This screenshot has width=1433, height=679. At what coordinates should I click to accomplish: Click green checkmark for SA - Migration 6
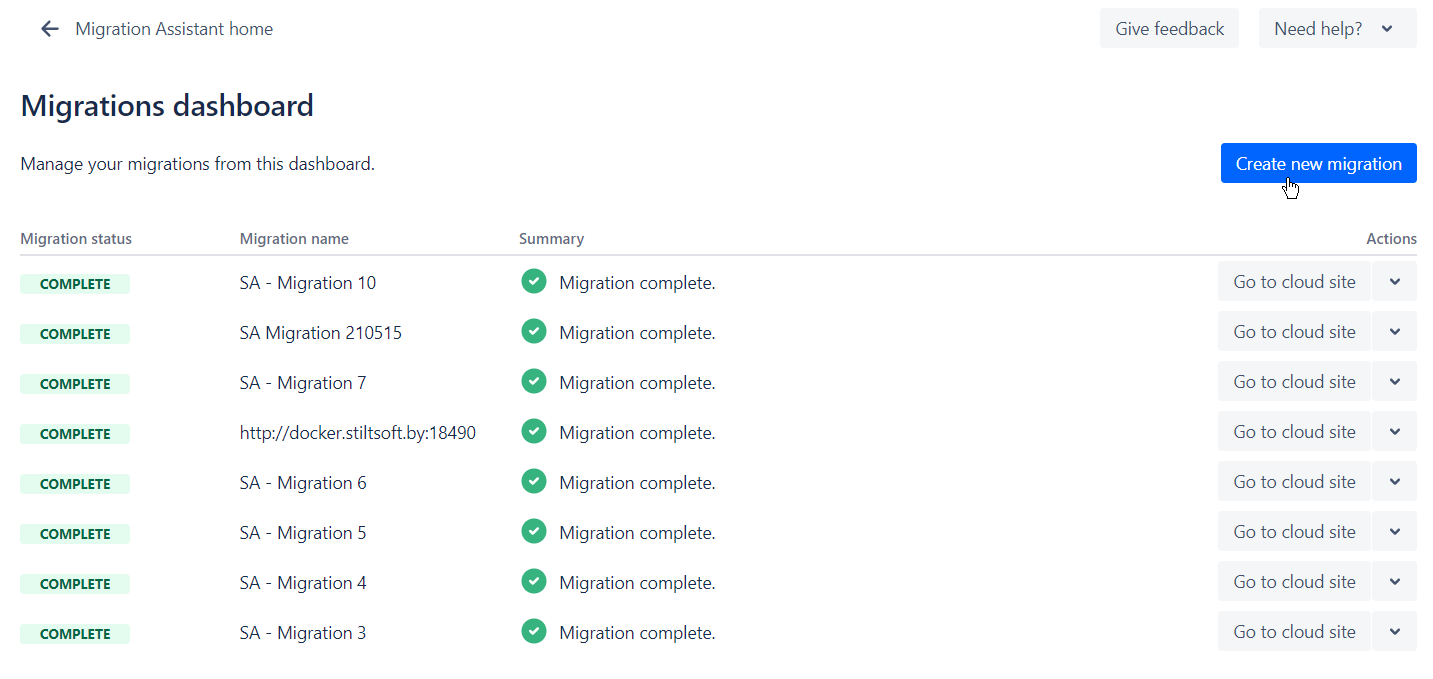[534, 481]
